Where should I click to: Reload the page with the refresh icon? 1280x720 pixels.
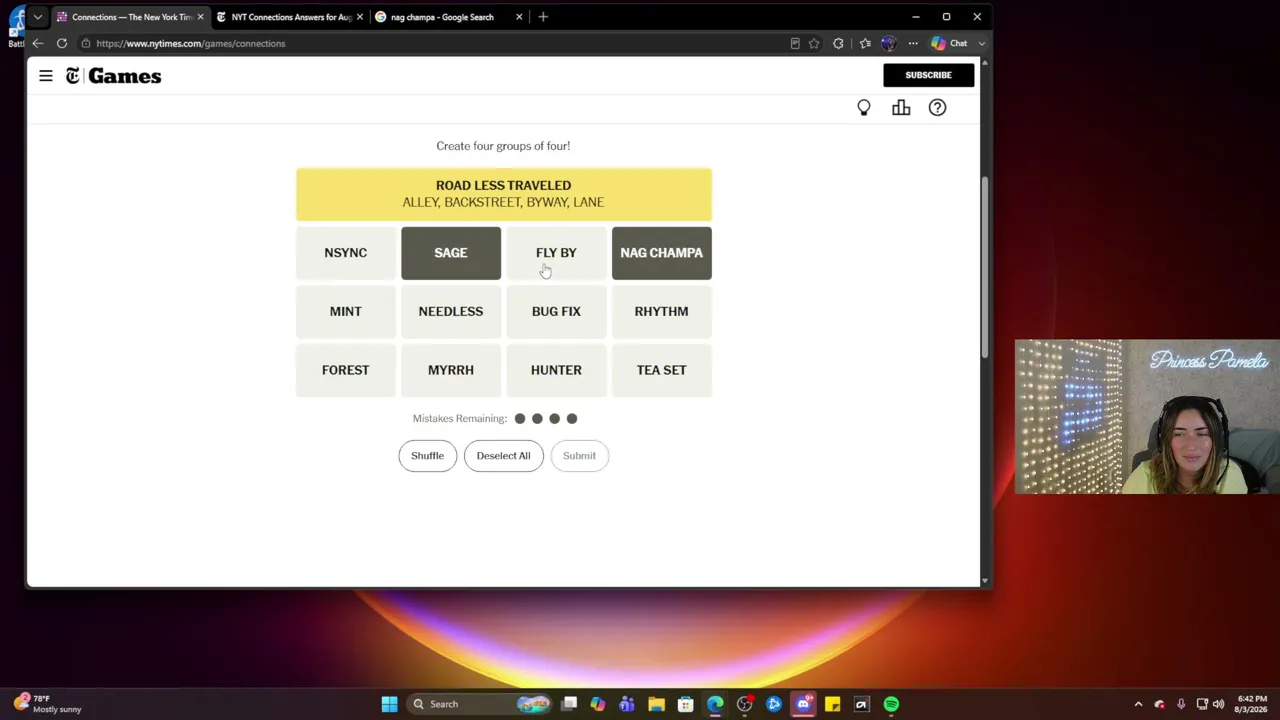[x=62, y=43]
